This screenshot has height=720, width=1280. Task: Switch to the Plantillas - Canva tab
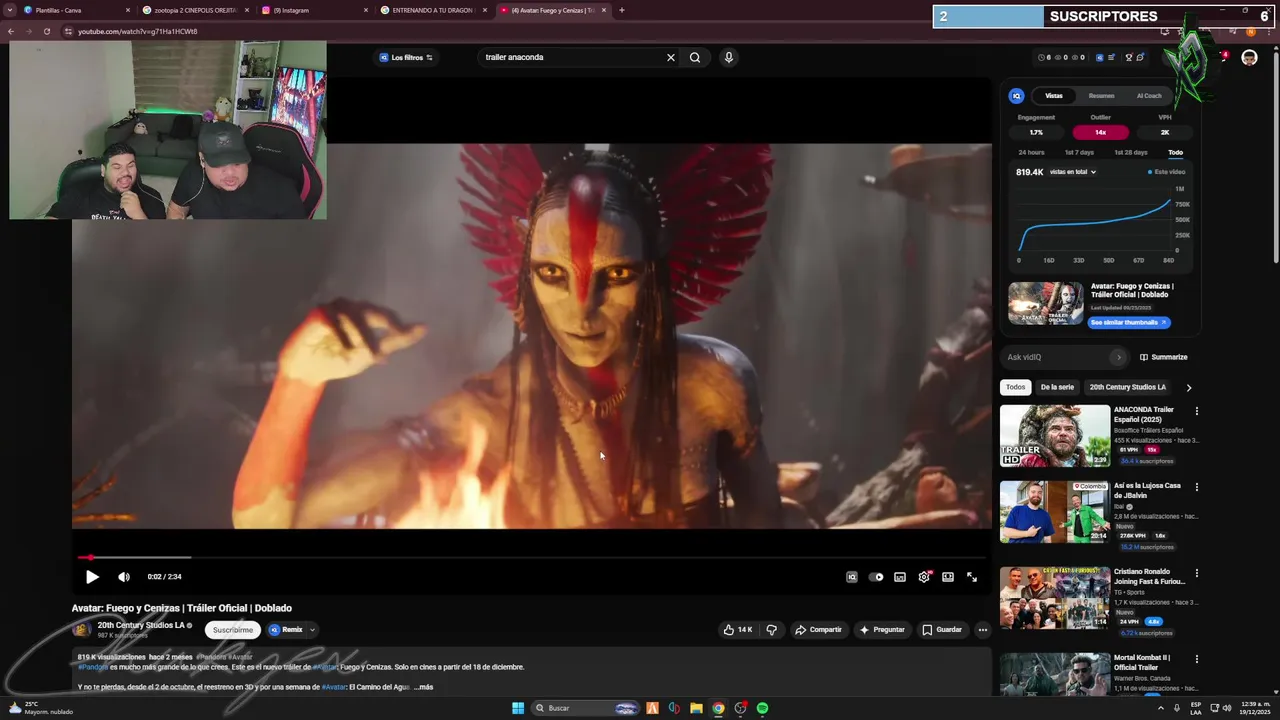pos(70,10)
